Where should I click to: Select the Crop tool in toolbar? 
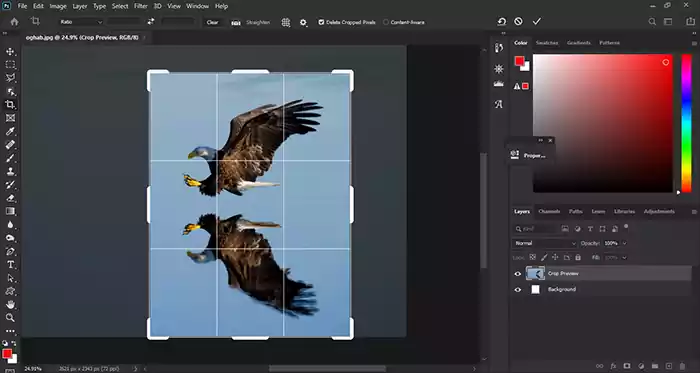pos(10,105)
